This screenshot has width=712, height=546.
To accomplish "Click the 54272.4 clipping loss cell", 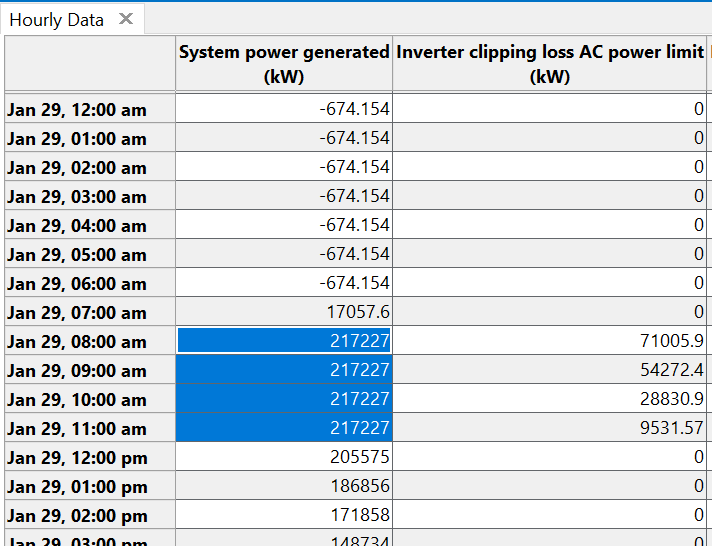I will 550,370.
